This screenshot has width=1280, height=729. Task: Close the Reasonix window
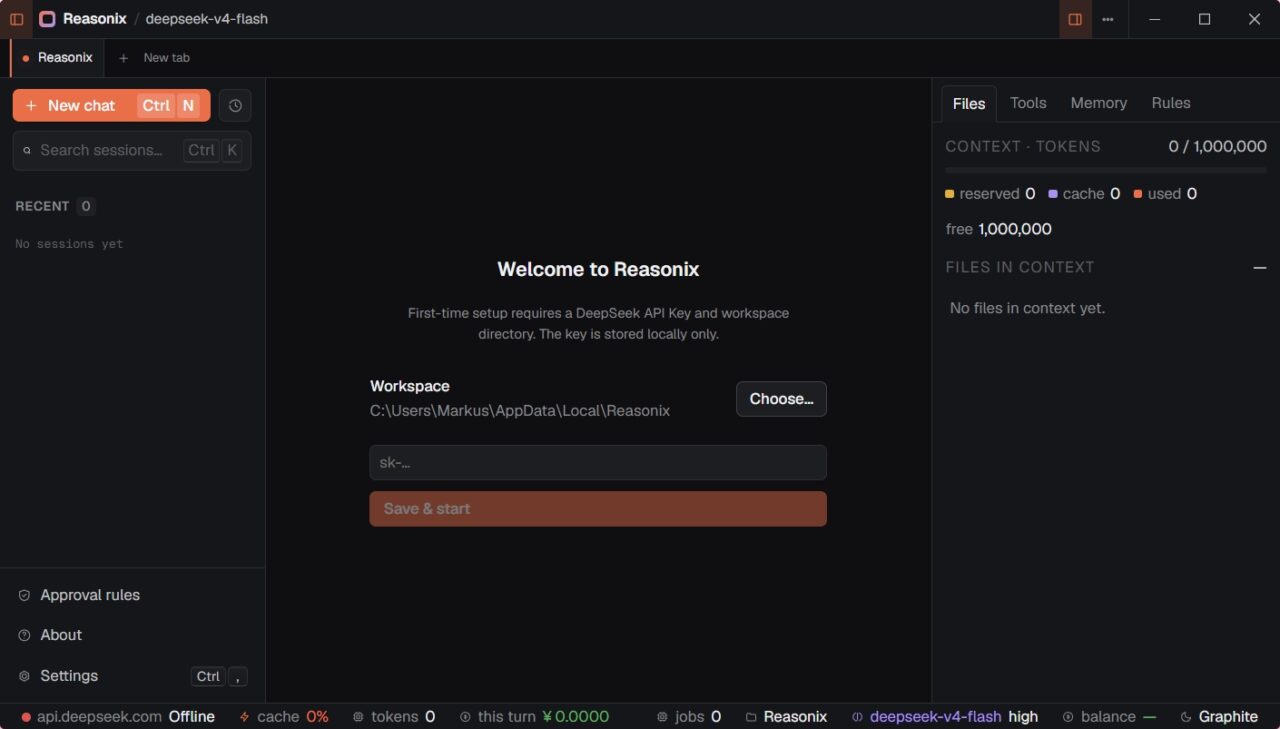coord(1255,19)
